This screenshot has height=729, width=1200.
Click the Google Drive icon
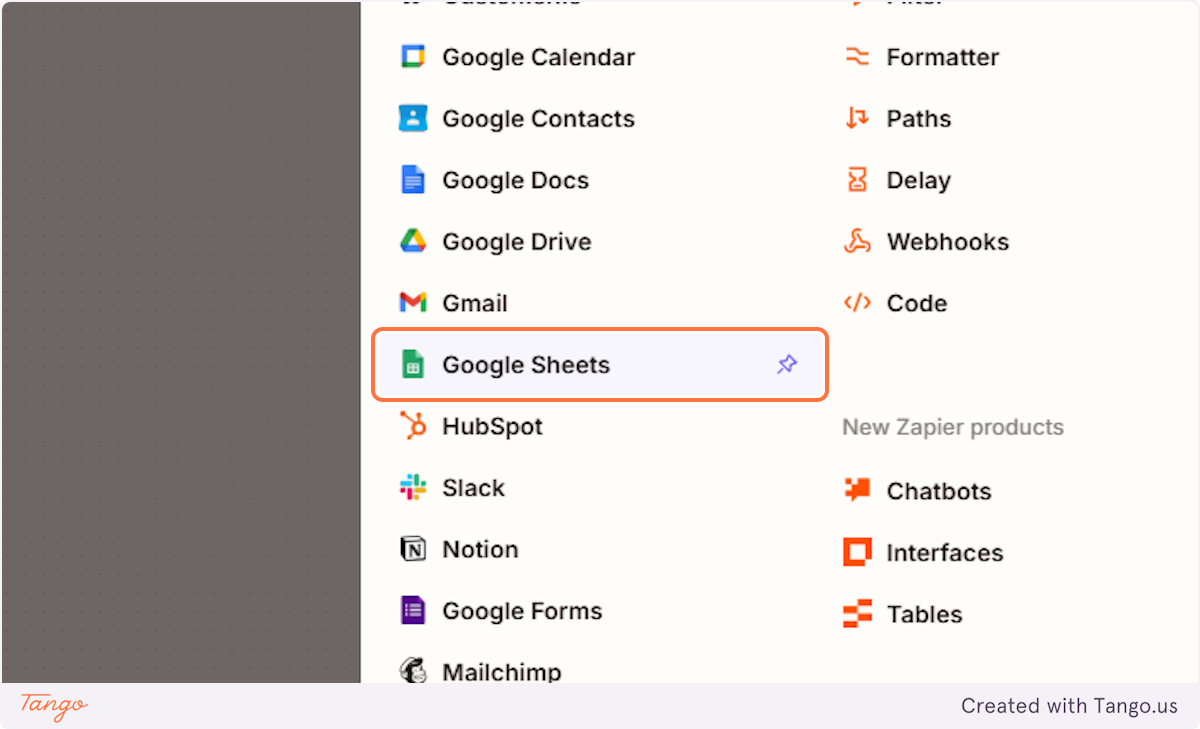[x=413, y=241]
